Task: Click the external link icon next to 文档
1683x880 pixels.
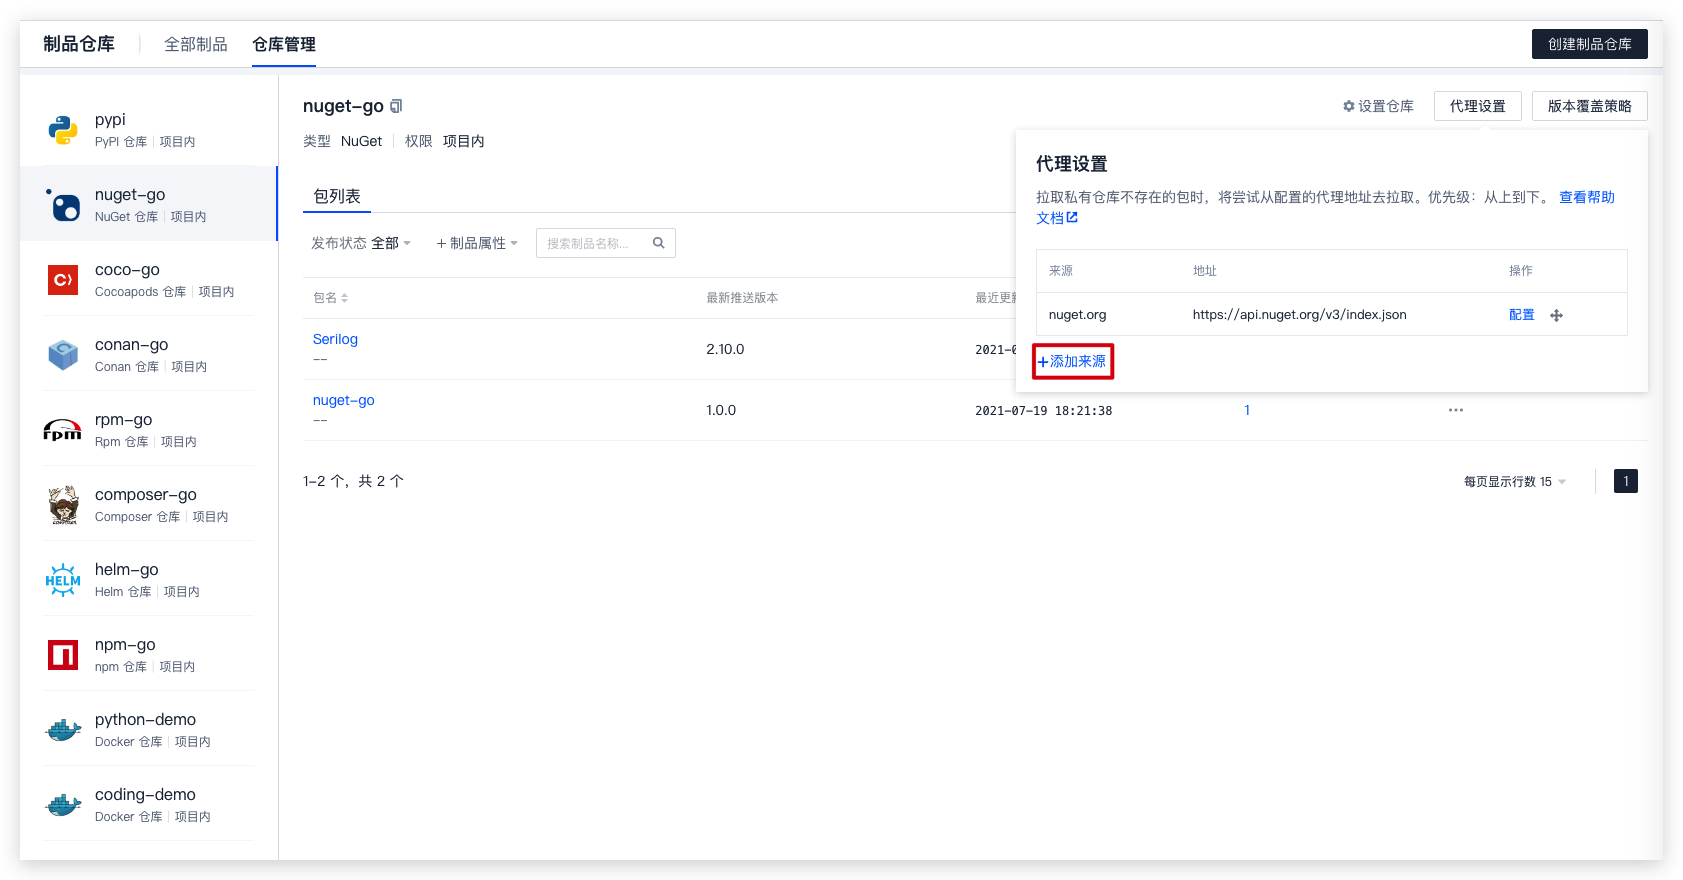Action: (x=1072, y=217)
